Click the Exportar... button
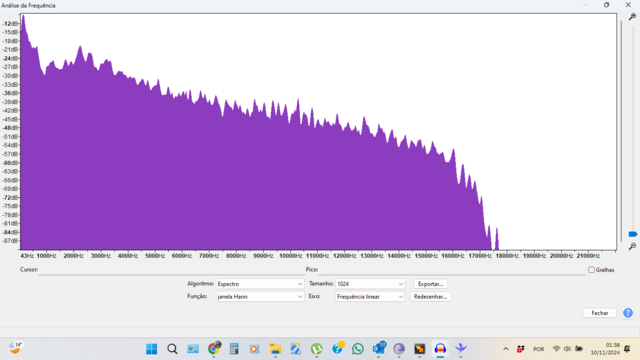Image resolution: width=640 pixels, height=360 pixels. click(430, 284)
